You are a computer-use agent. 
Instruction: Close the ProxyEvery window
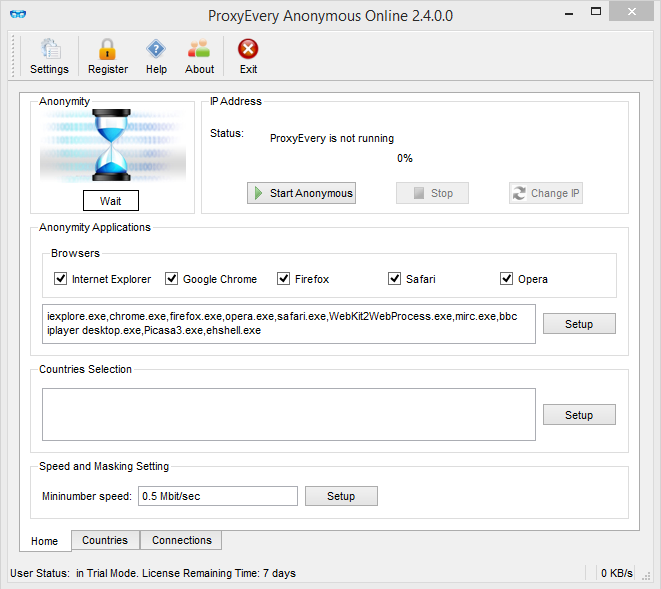(631, 12)
